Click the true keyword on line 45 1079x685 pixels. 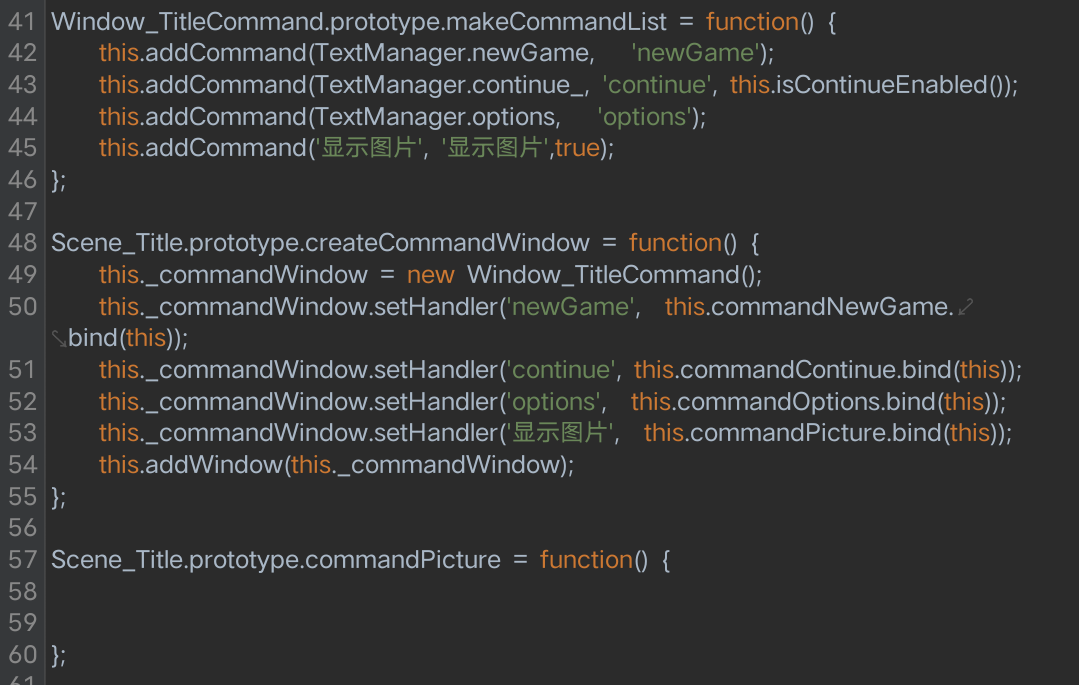[577, 149]
